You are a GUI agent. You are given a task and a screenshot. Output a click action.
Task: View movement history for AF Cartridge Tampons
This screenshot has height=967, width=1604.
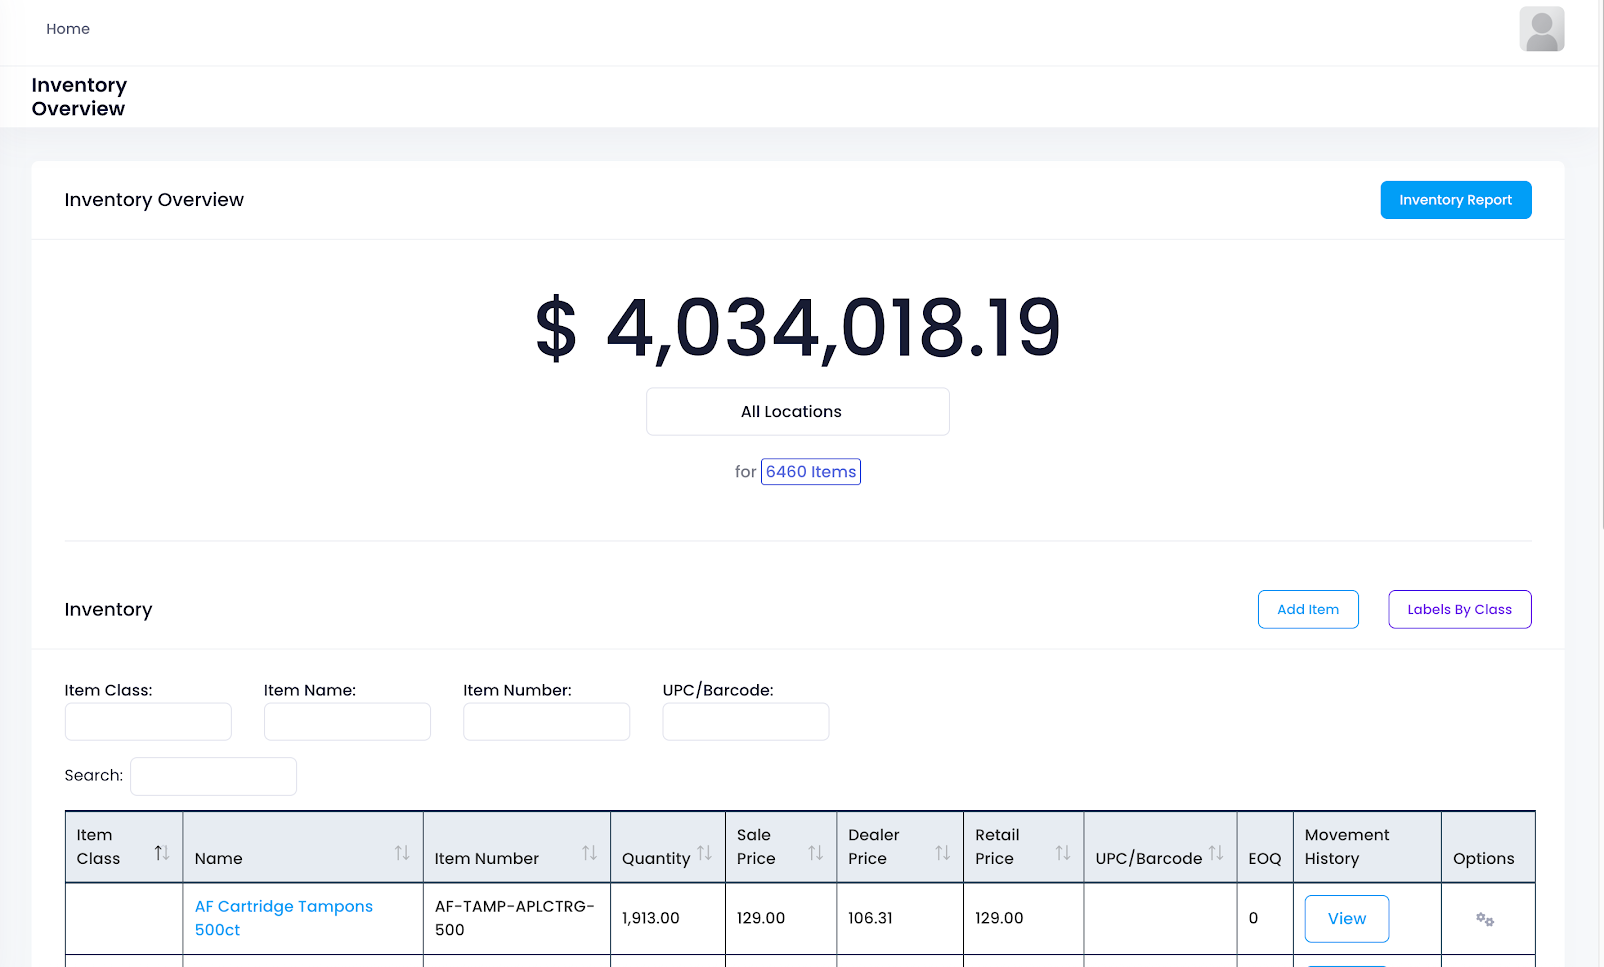click(1346, 918)
